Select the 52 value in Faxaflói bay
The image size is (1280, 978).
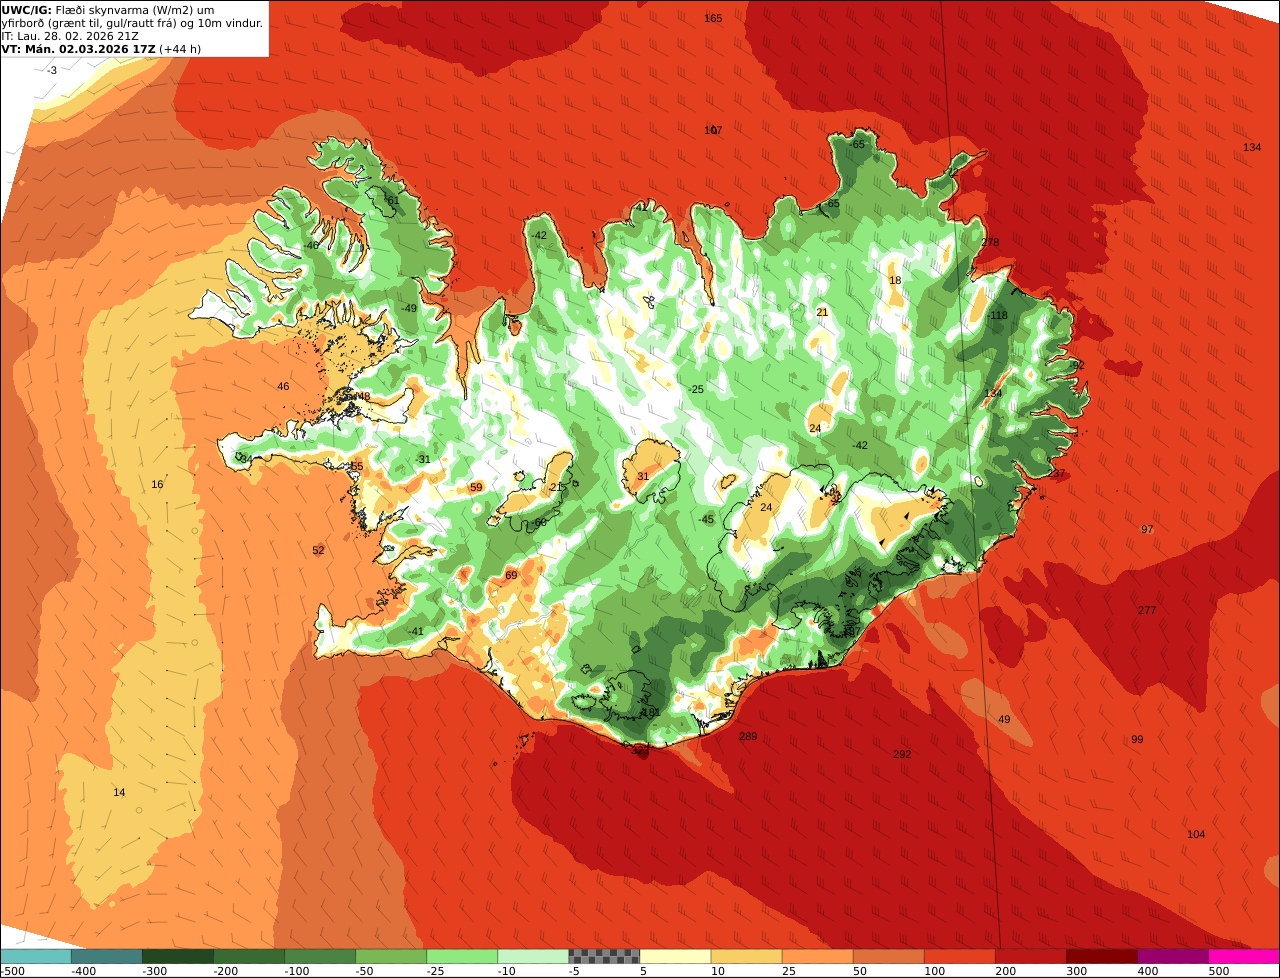318,550
